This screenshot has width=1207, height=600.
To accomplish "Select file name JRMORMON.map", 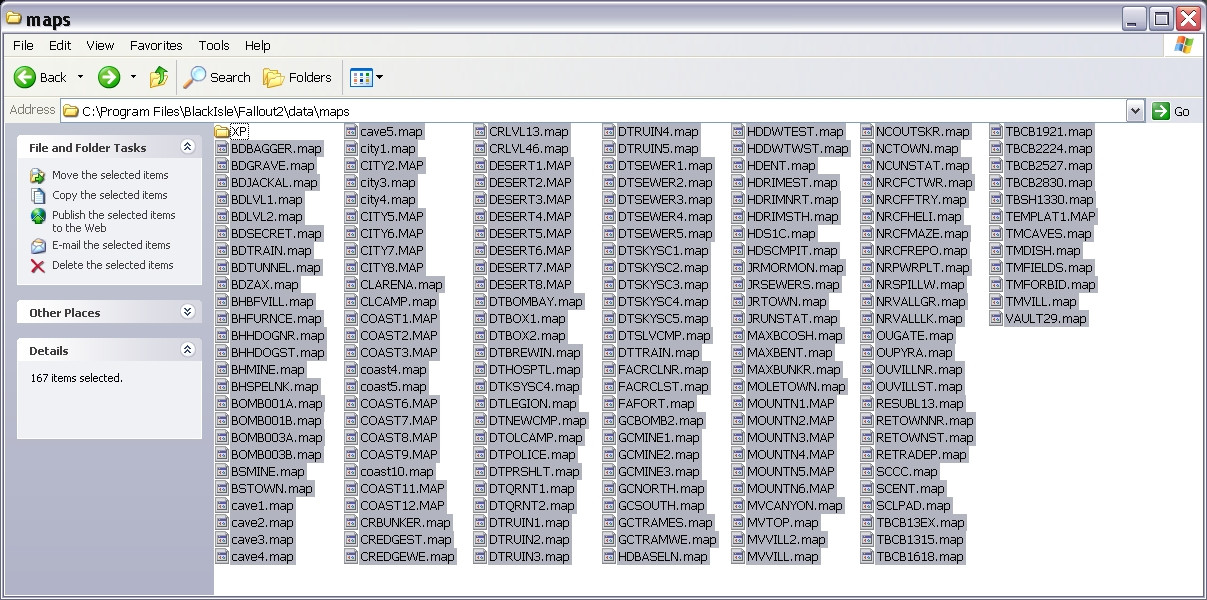I will (796, 268).
